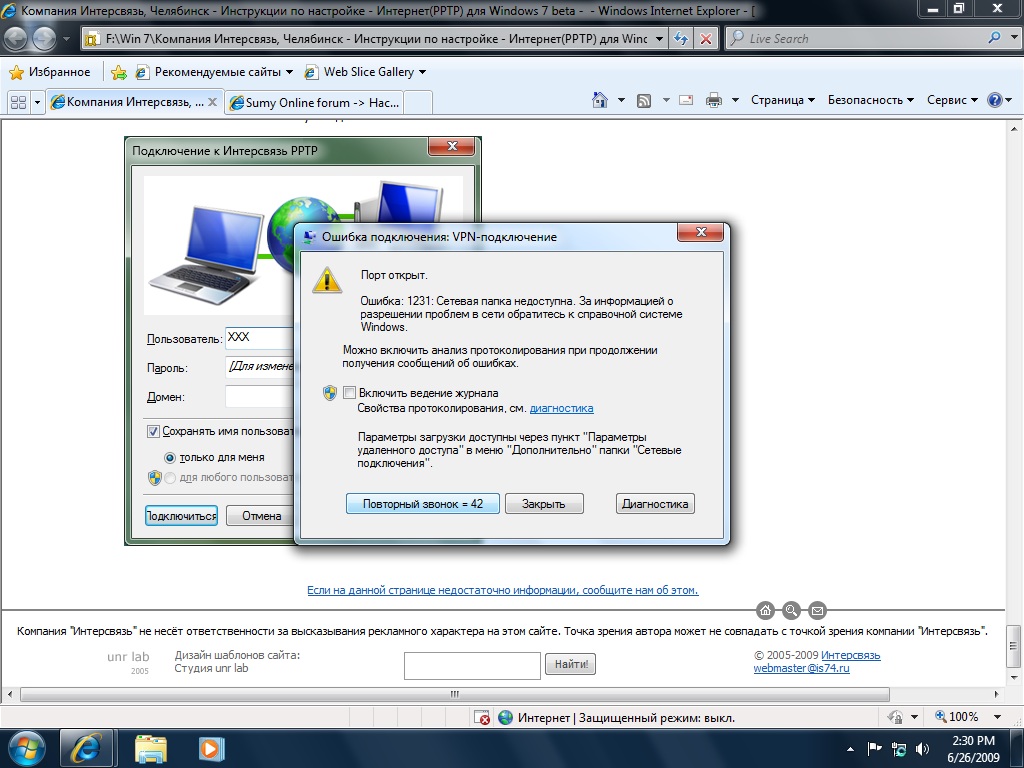Click the envelope icon on page footer
The image size is (1024, 768).
[x=817, y=610]
